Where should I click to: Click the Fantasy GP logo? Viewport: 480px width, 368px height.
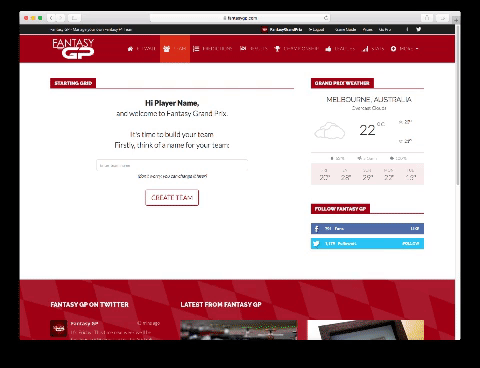click(73, 49)
